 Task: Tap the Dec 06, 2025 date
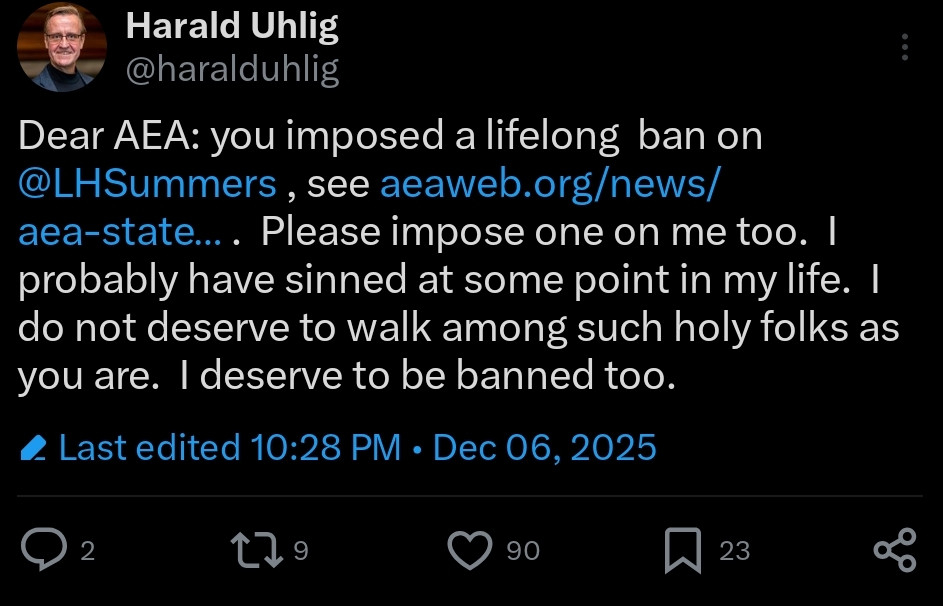coord(545,447)
